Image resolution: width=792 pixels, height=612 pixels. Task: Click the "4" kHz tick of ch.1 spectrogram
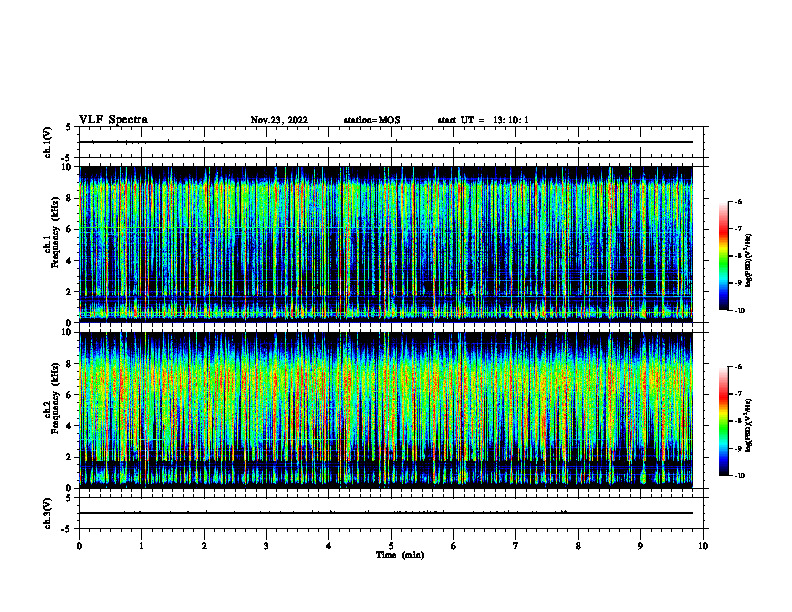click(x=70, y=261)
